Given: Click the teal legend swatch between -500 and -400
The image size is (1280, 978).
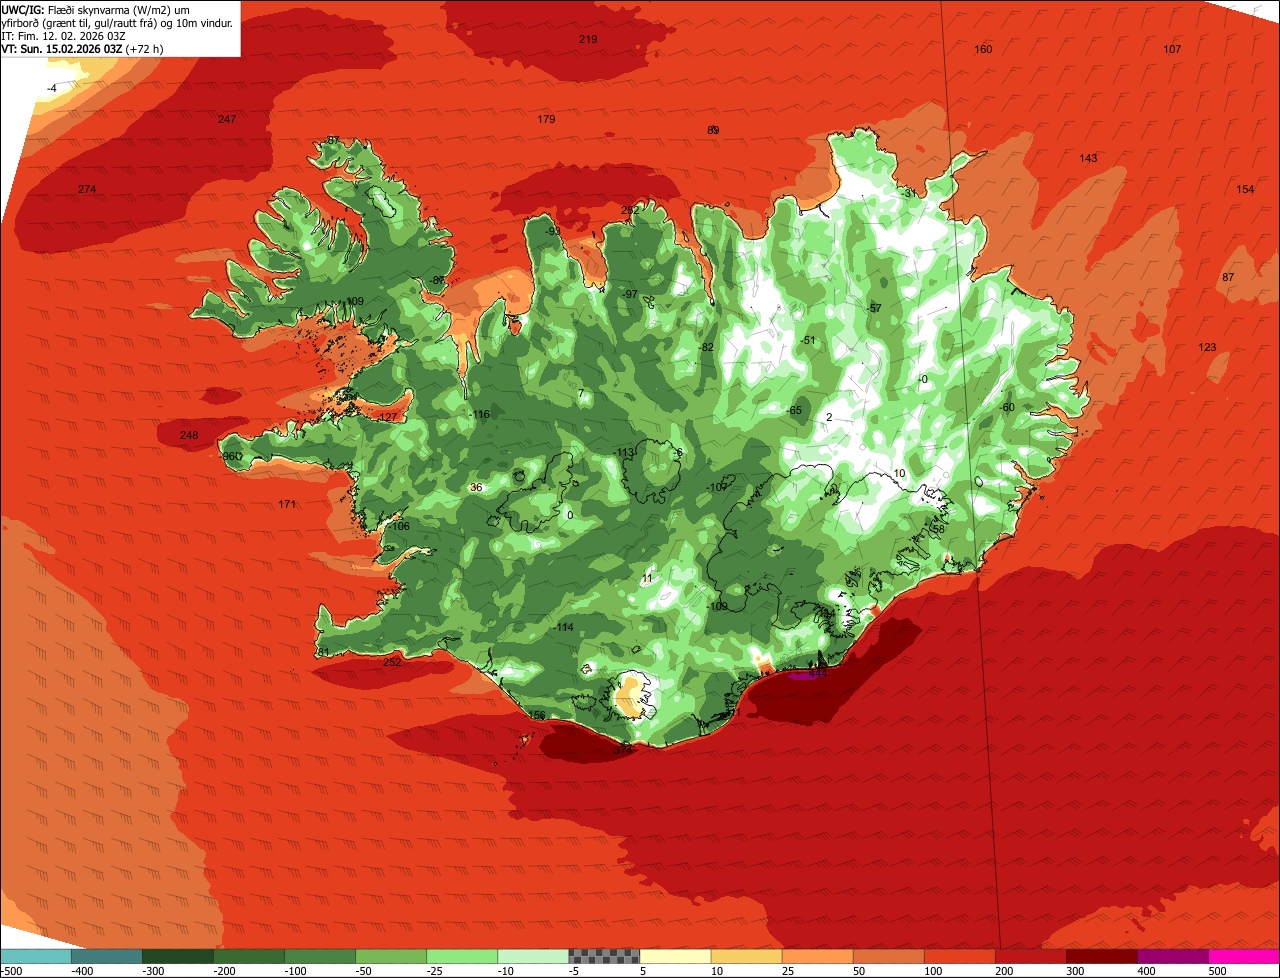Looking at the screenshot, I should click(x=35, y=956).
